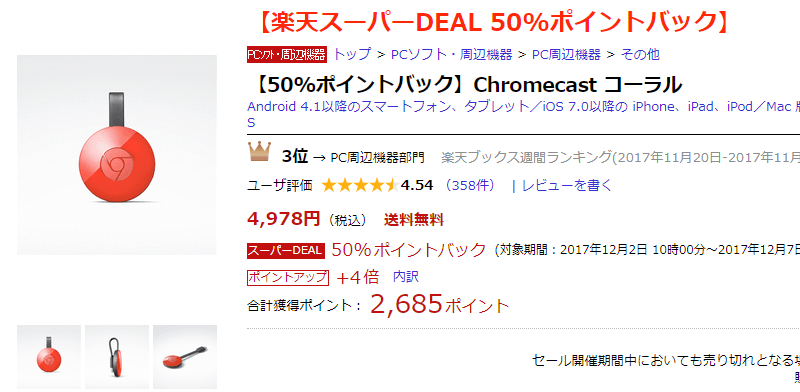Show the 内訳 points breakdown
This screenshot has height=392, width=800.
click(x=406, y=277)
